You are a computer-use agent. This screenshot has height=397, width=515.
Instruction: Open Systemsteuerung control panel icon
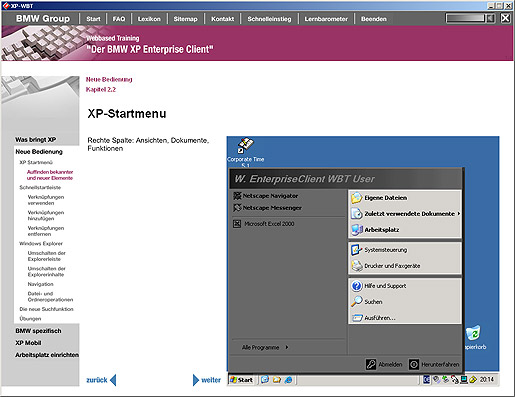coord(356,250)
